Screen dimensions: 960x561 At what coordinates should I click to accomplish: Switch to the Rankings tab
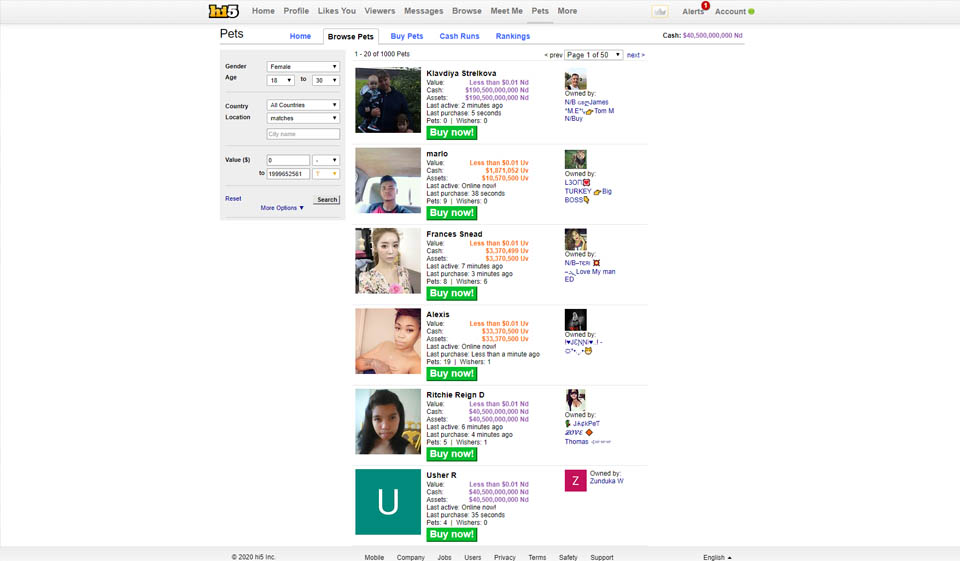pyautogui.click(x=513, y=36)
